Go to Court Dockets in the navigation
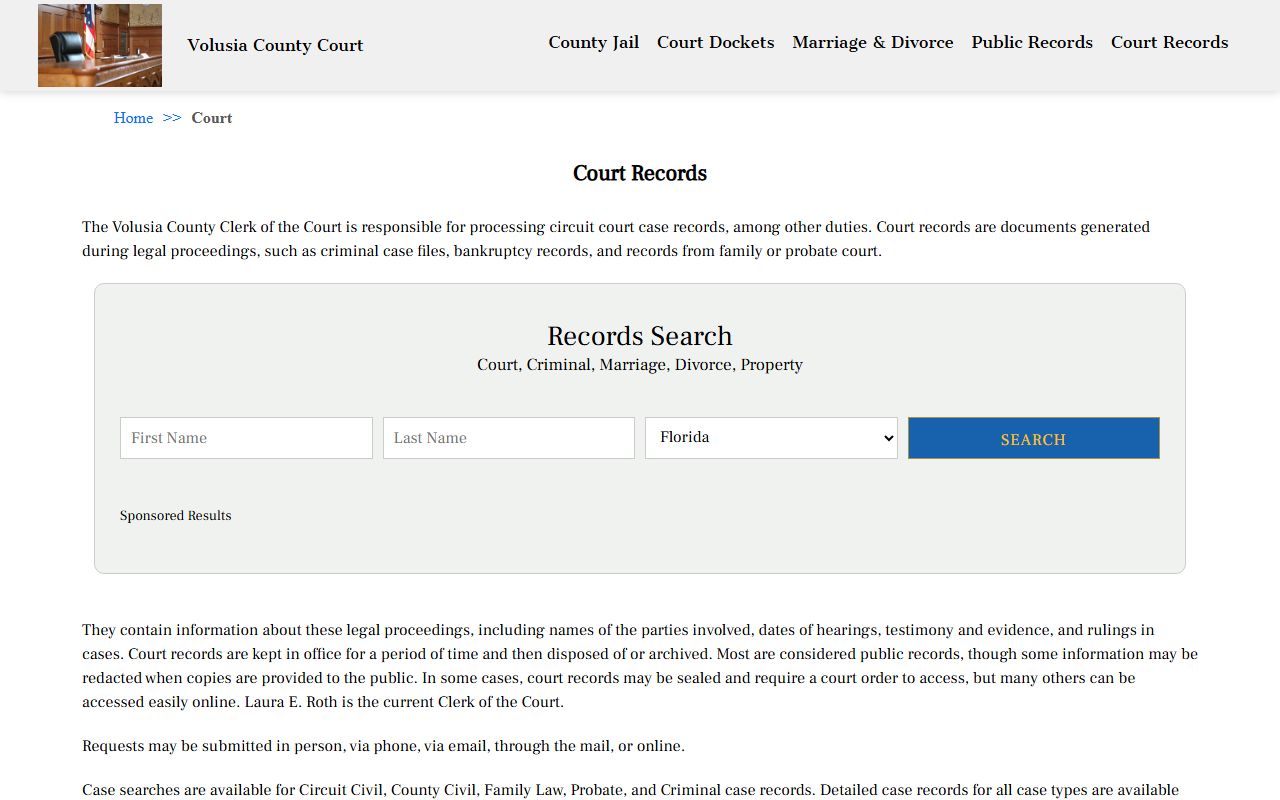The image size is (1280, 800). (x=715, y=42)
